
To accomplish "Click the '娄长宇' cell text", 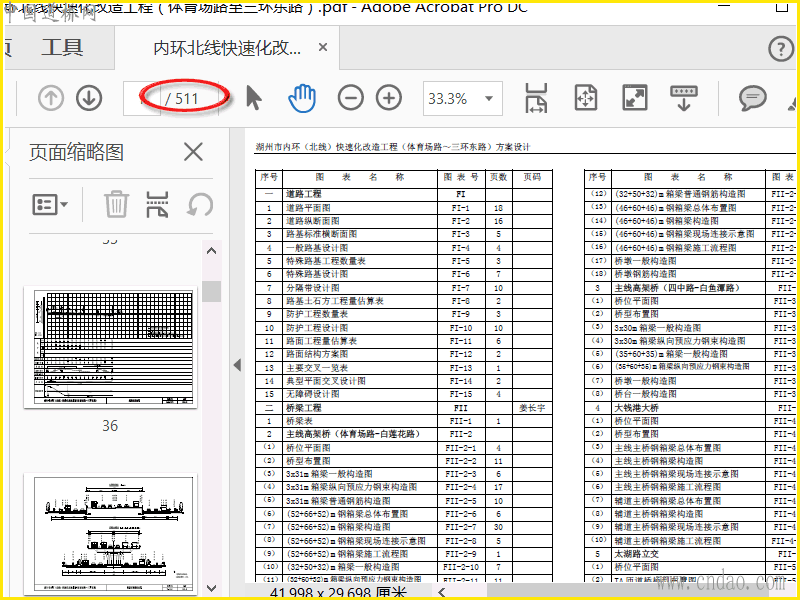I will [532, 408].
